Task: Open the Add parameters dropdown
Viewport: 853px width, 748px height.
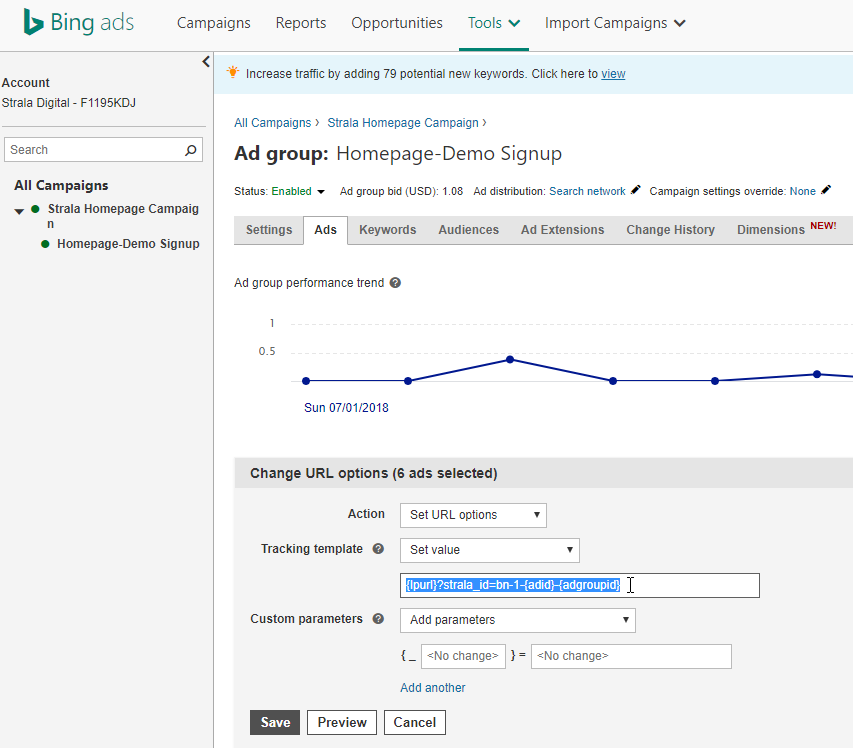Action: coord(518,620)
